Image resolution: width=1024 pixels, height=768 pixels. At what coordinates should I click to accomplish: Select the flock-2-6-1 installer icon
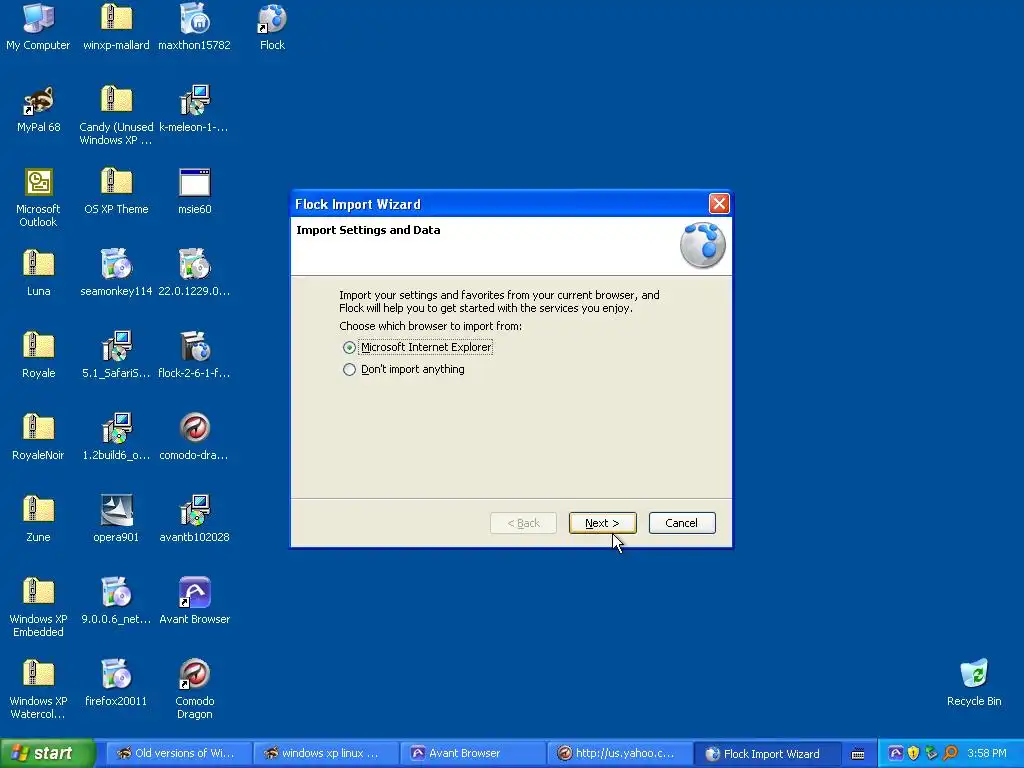tap(195, 355)
